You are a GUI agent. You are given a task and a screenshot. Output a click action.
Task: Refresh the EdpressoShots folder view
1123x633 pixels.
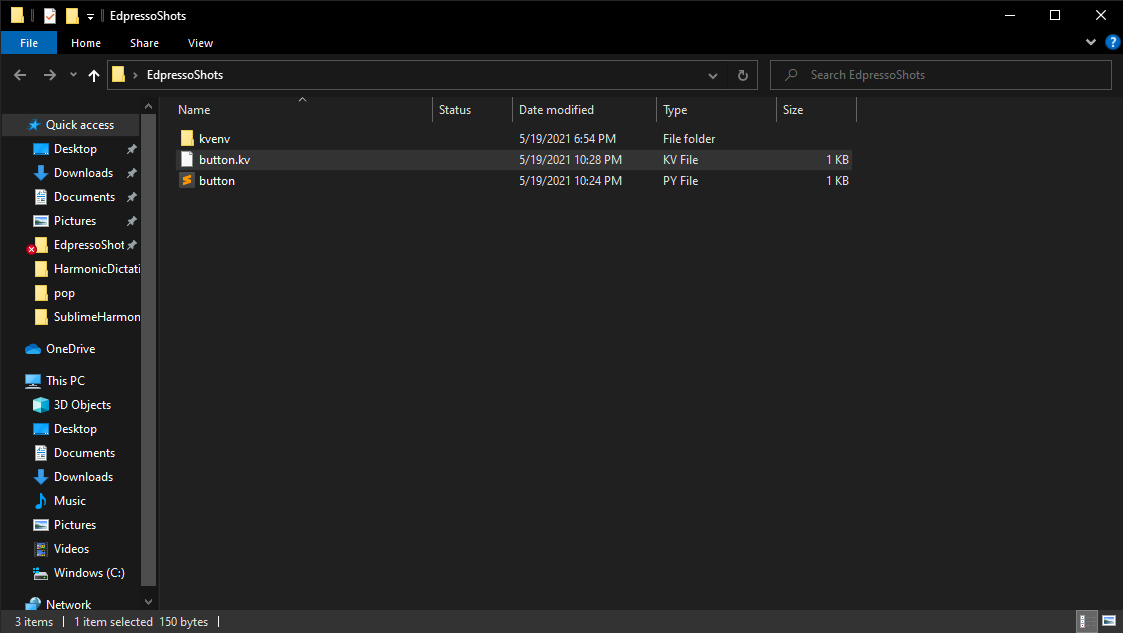pyautogui.click(x=742, y=75)
